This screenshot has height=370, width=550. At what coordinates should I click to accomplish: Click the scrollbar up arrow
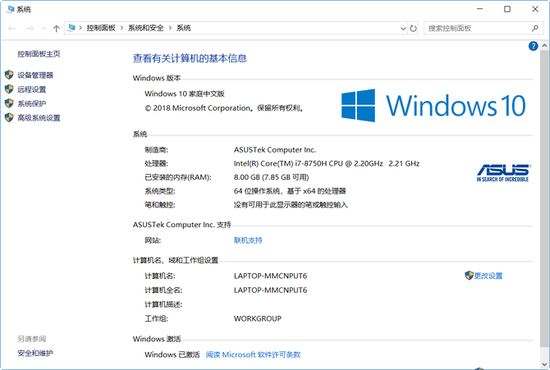pyautogui.click(x=544, y=46)
